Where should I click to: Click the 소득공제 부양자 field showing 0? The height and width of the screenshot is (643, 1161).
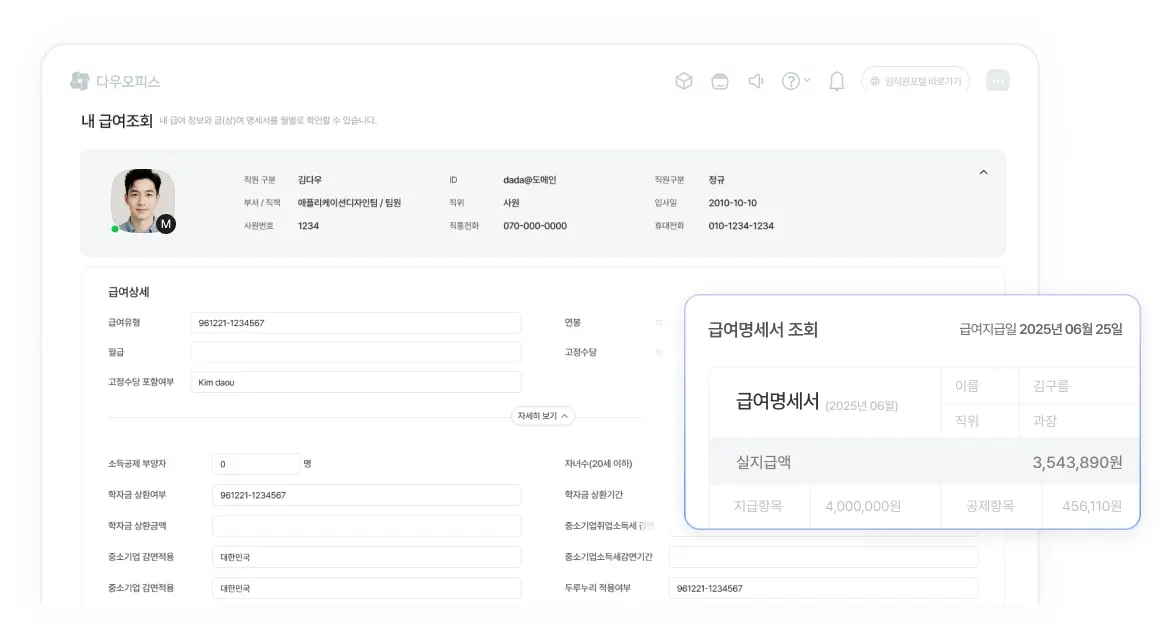point(255,463)
